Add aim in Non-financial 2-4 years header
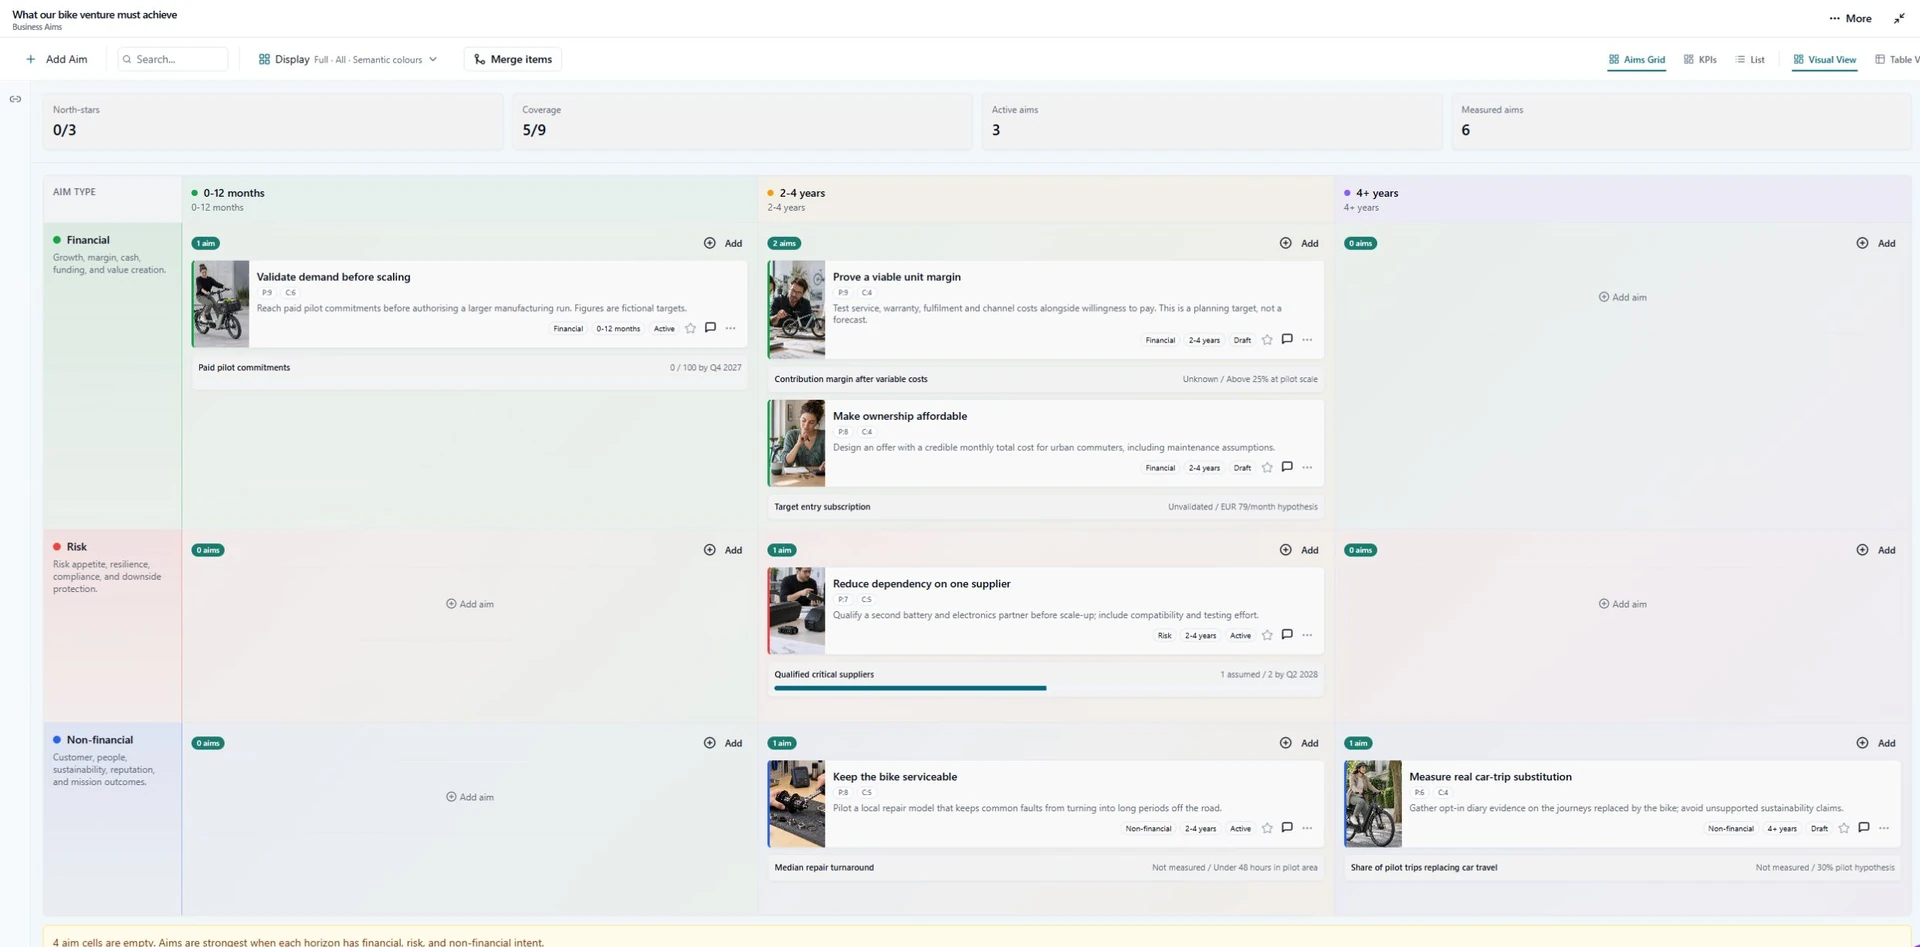 pos(1299,743)
